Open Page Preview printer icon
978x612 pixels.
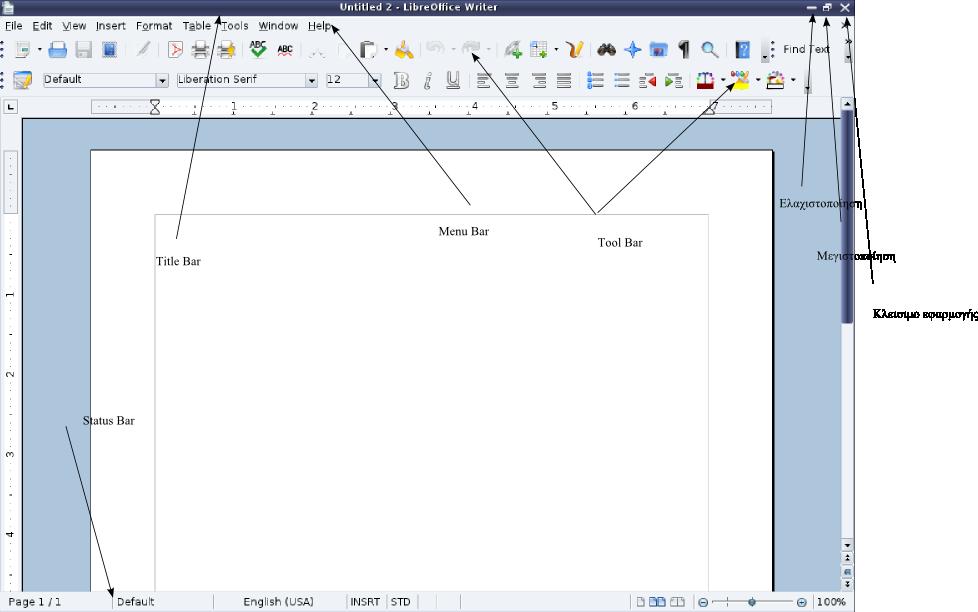pos(226,49)
